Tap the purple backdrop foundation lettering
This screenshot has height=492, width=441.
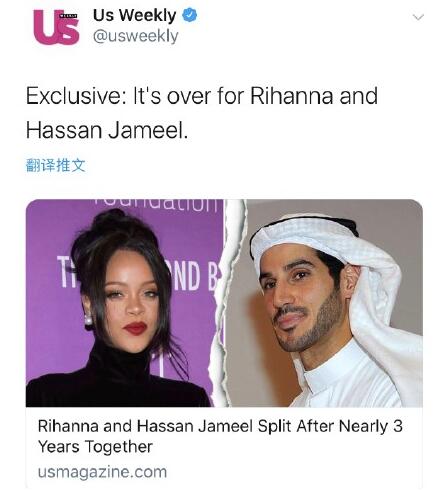[155, 204]
